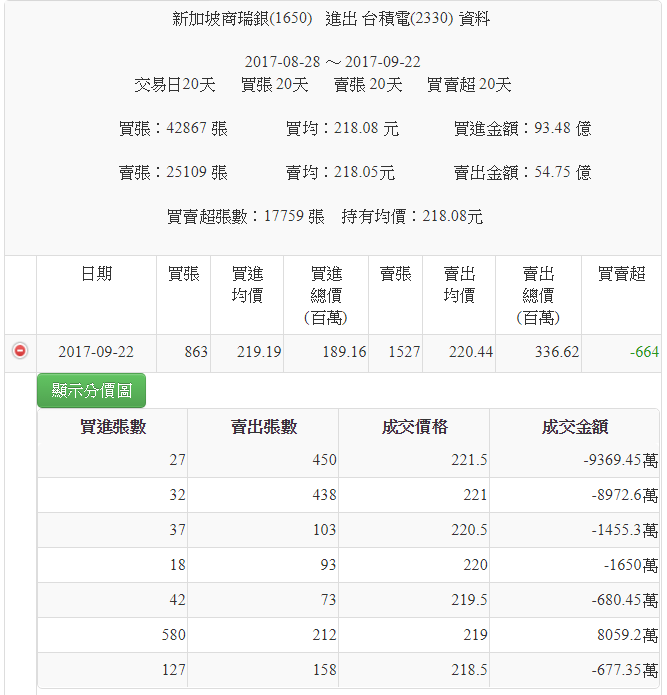Click the date range 2017-08-28 ~ 2017-09-22 text

pos(332,62)
